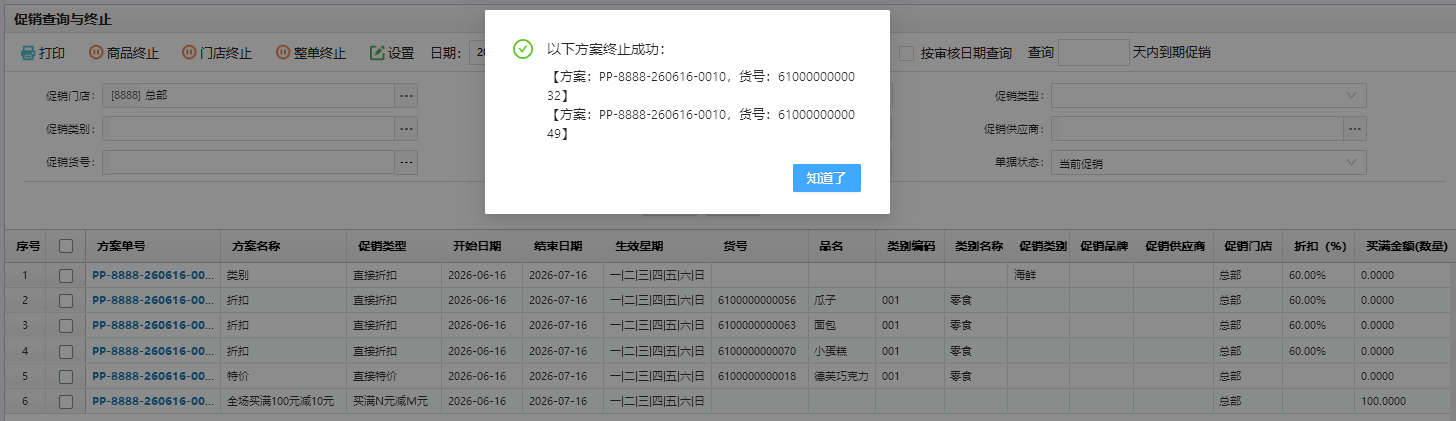Viewport: 1456px width, 421px height.
Task: Expand the 单据状态 当前促销 dropdown
Action: pyautogui.click(x=1208, y=163)
